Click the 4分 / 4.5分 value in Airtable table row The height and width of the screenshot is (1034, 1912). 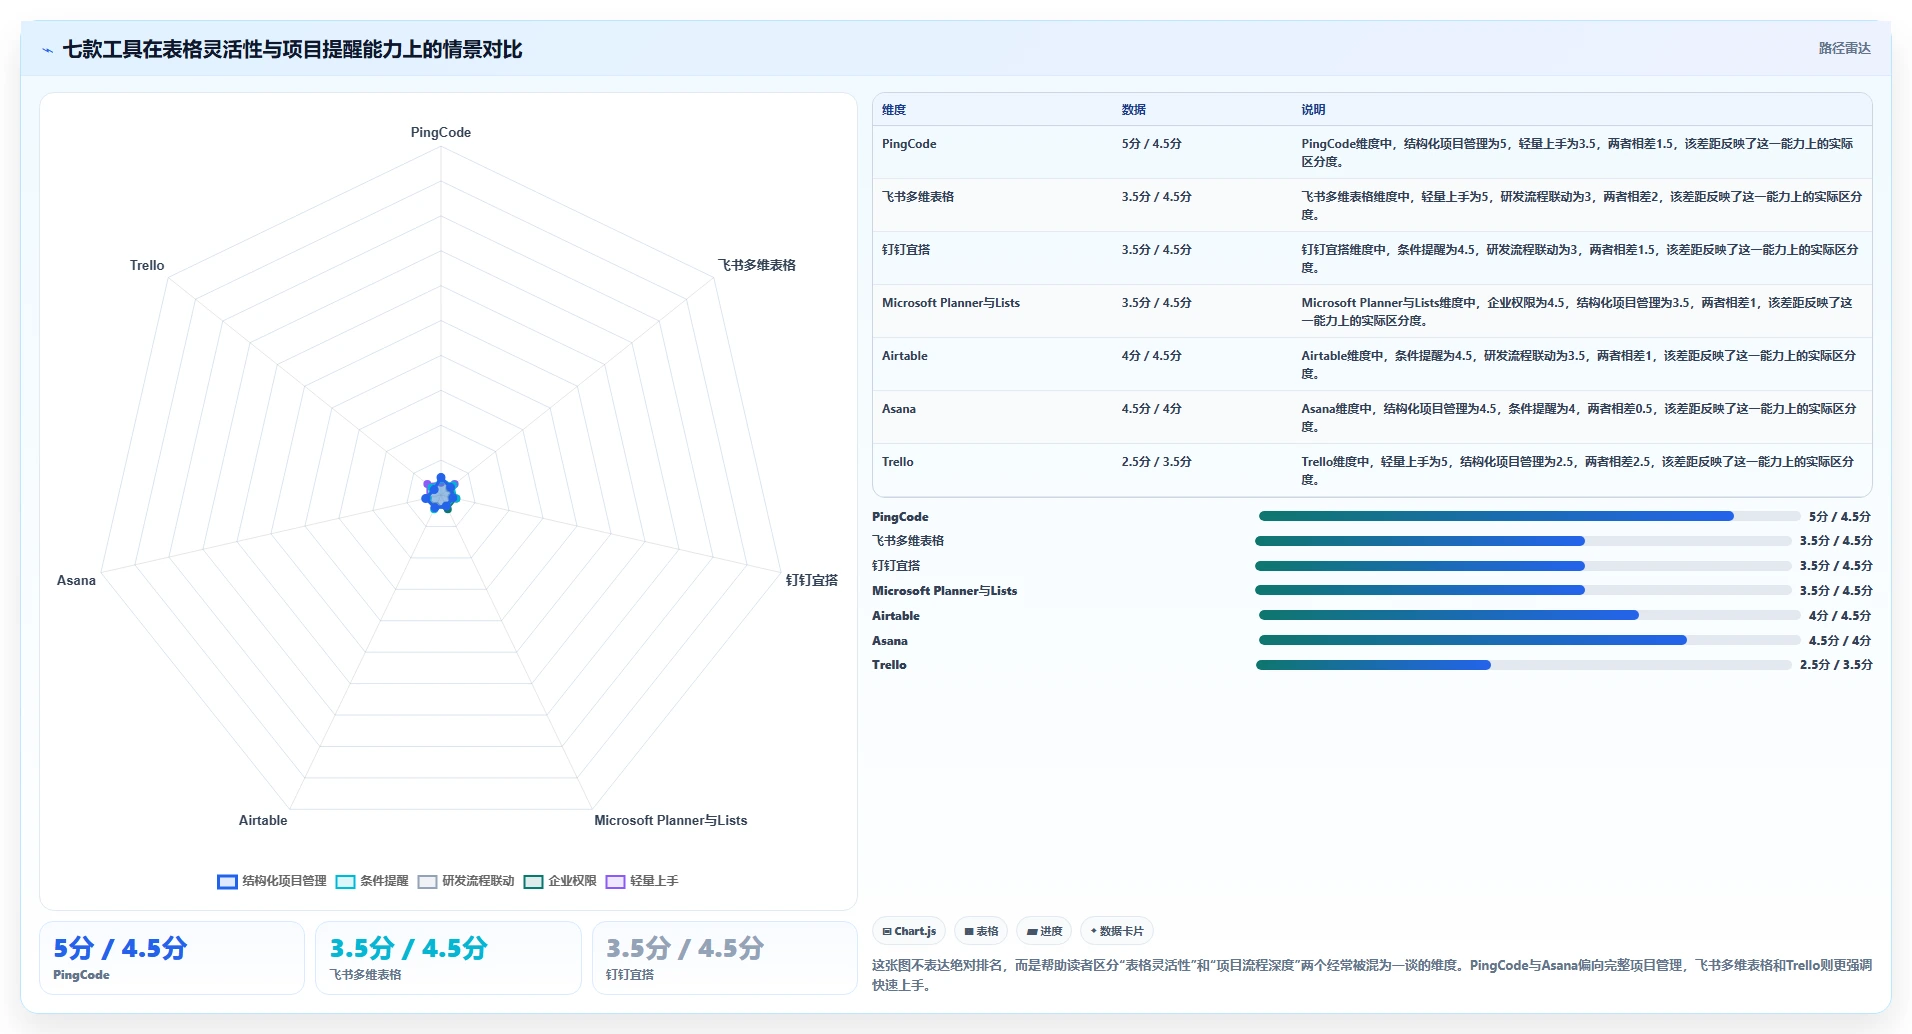(1151, 356)
